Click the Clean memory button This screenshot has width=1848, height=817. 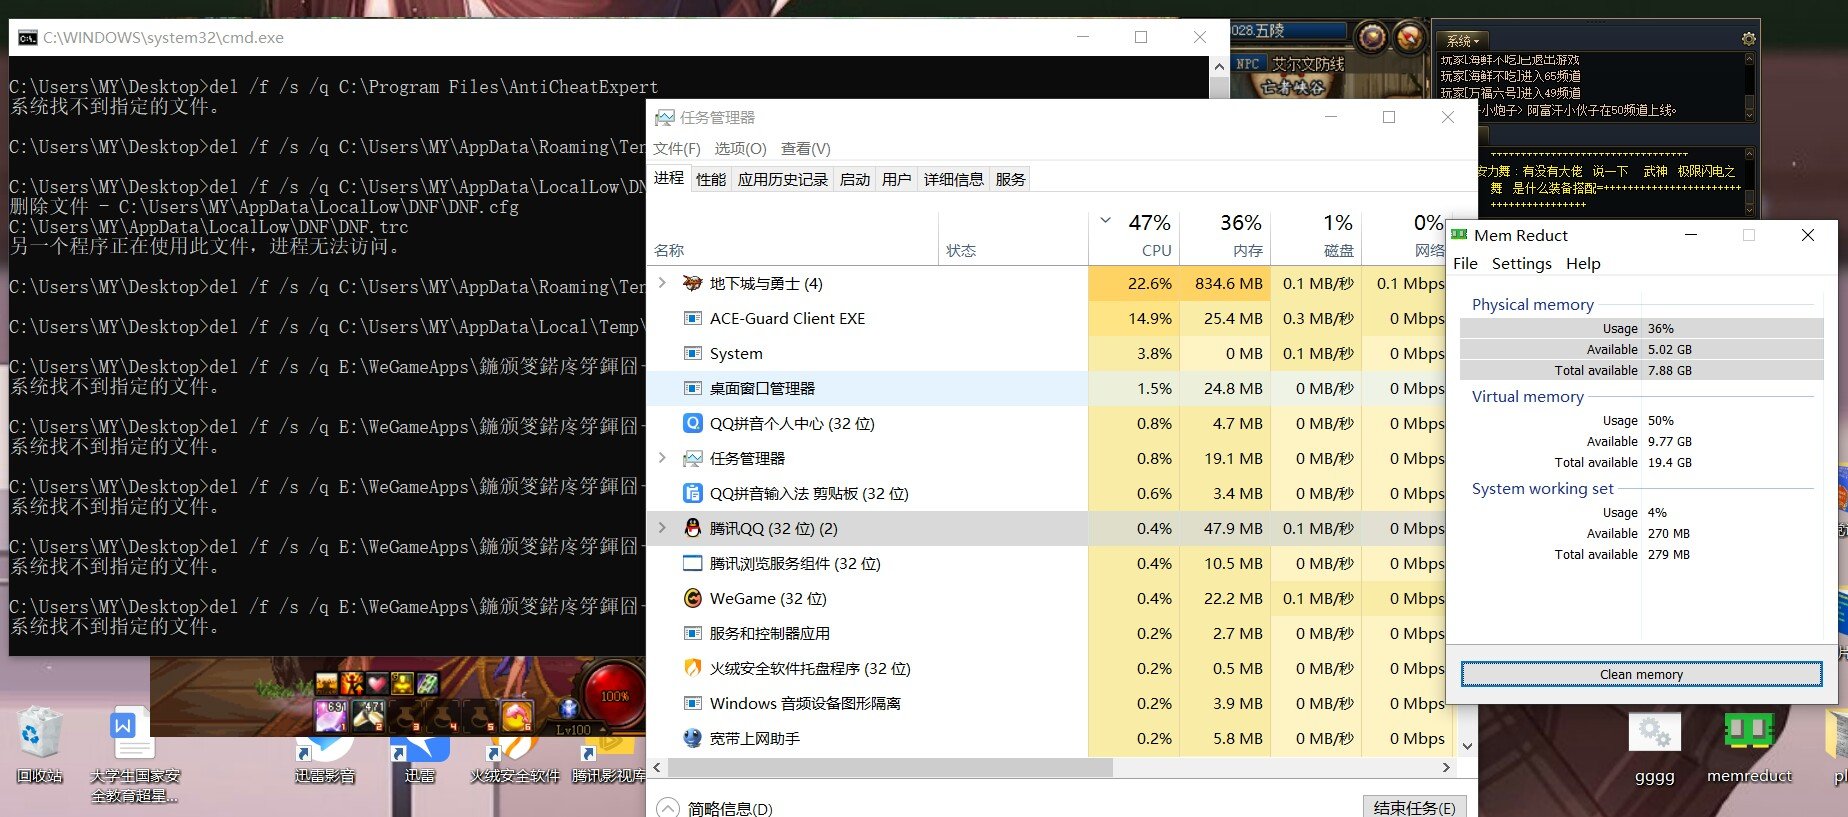pos(1641,674)
